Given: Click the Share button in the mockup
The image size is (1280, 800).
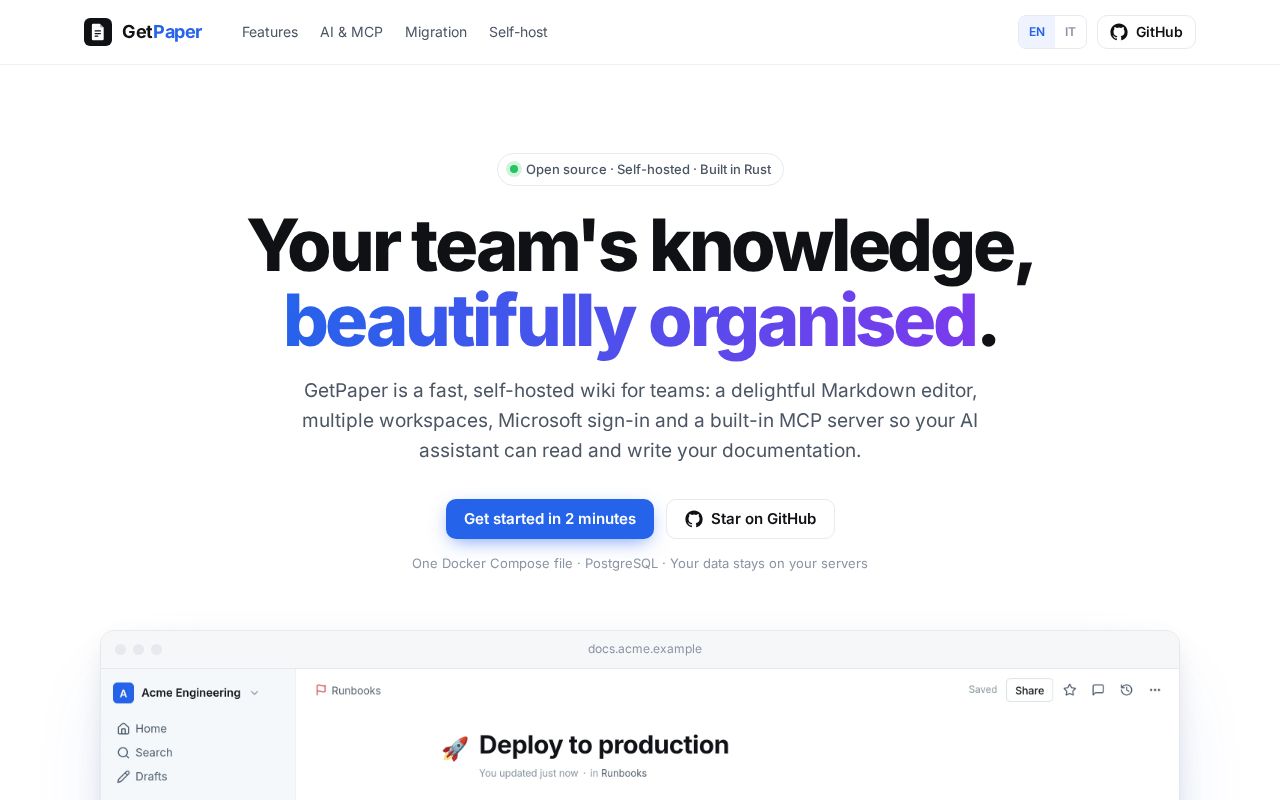Looking at the screenshot, I should point(1029,690).
